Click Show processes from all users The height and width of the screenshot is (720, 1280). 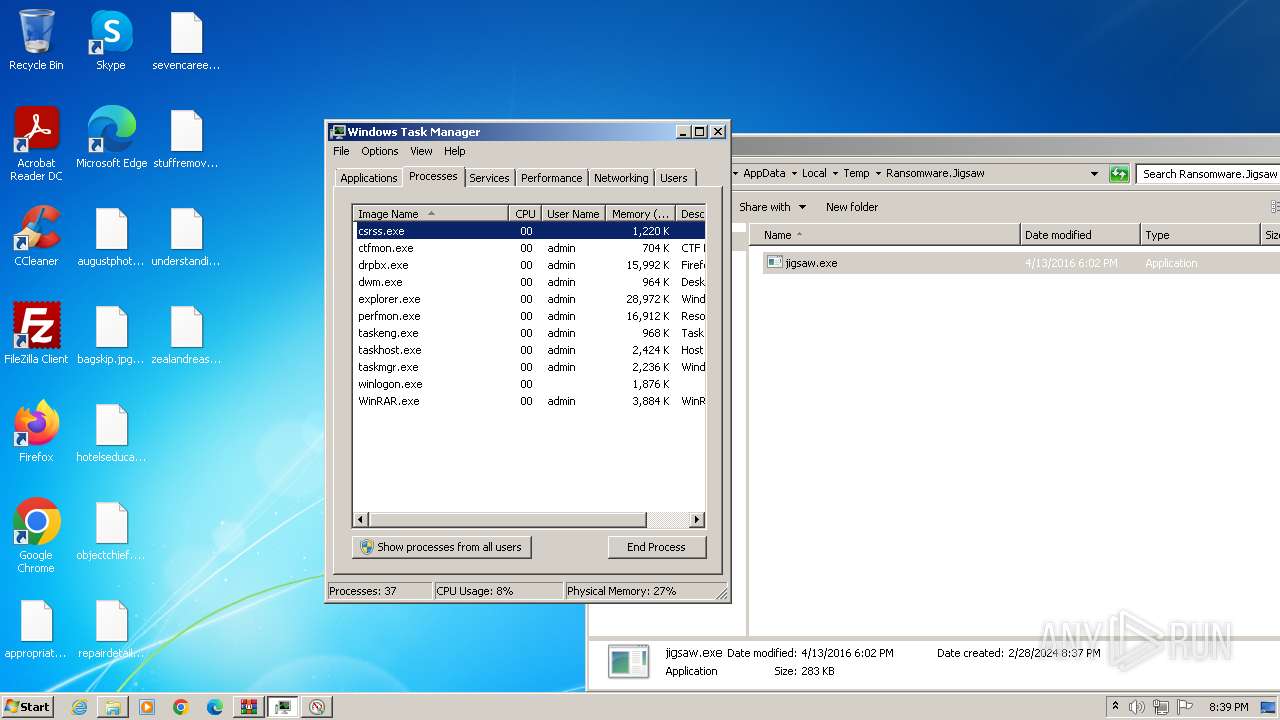tap(441, 547)
